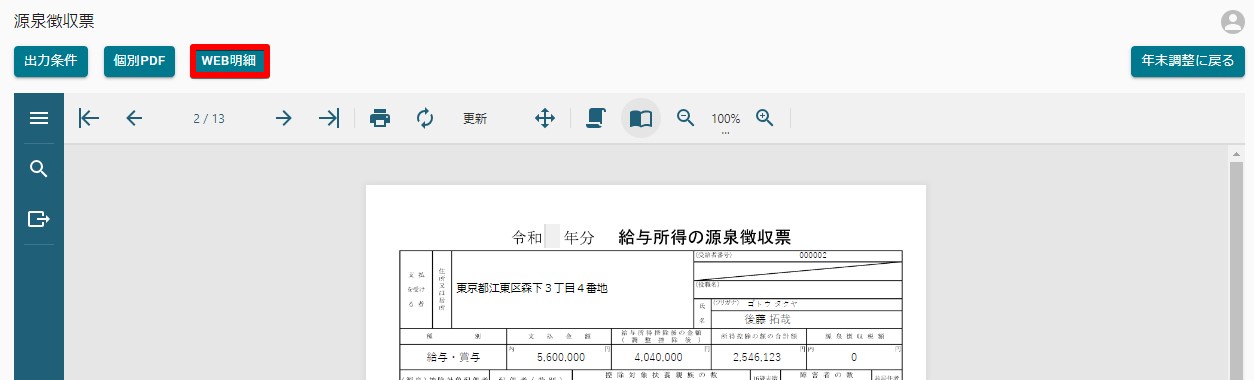The image size is (1254, 380).
Task: Toggle the page view book icon
Action: [641, 118]
